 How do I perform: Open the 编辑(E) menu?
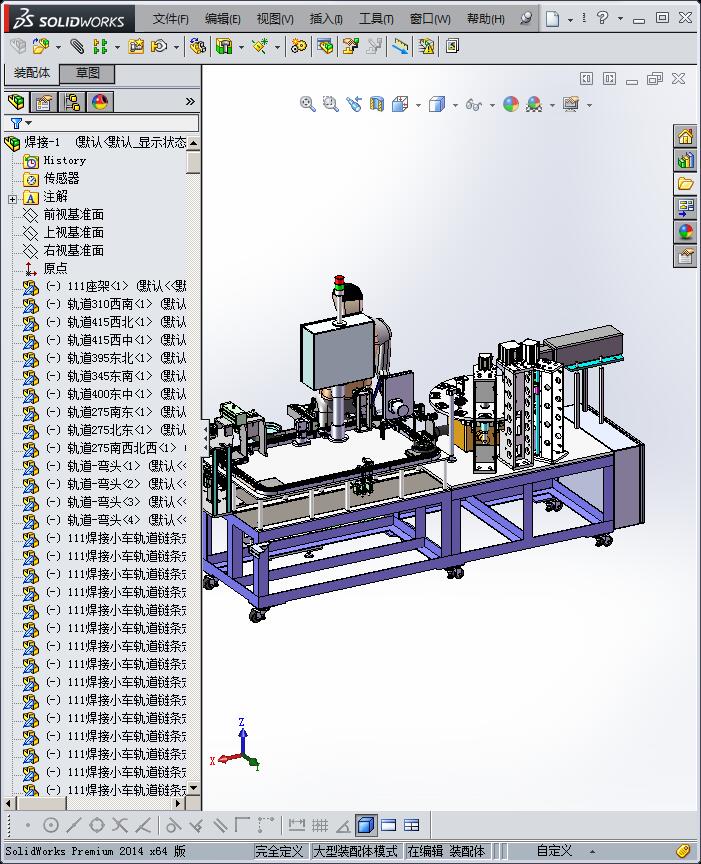[x=222, y=19]
